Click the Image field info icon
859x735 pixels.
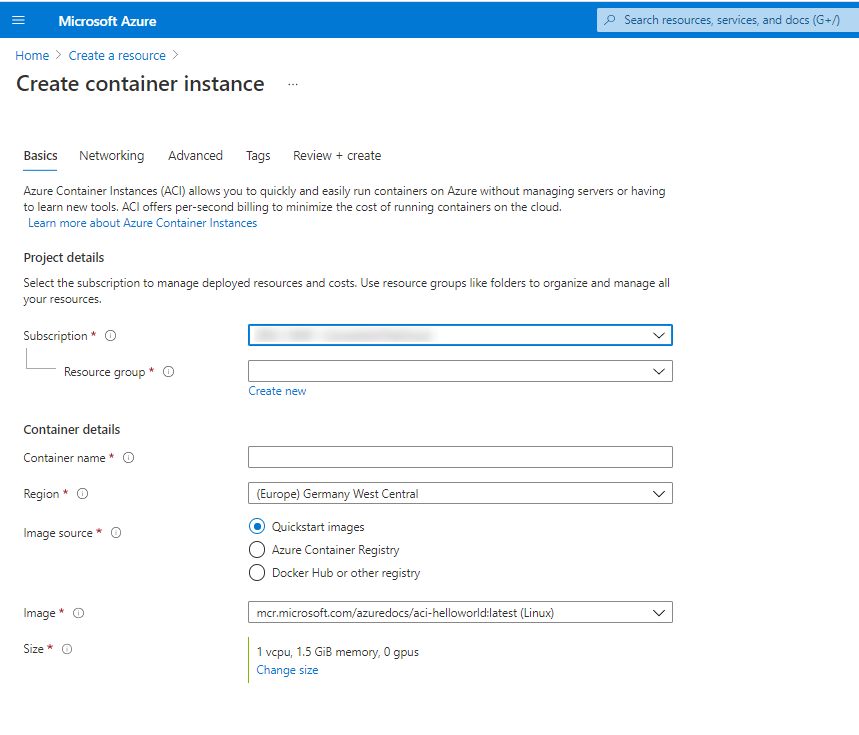(78, 613)
